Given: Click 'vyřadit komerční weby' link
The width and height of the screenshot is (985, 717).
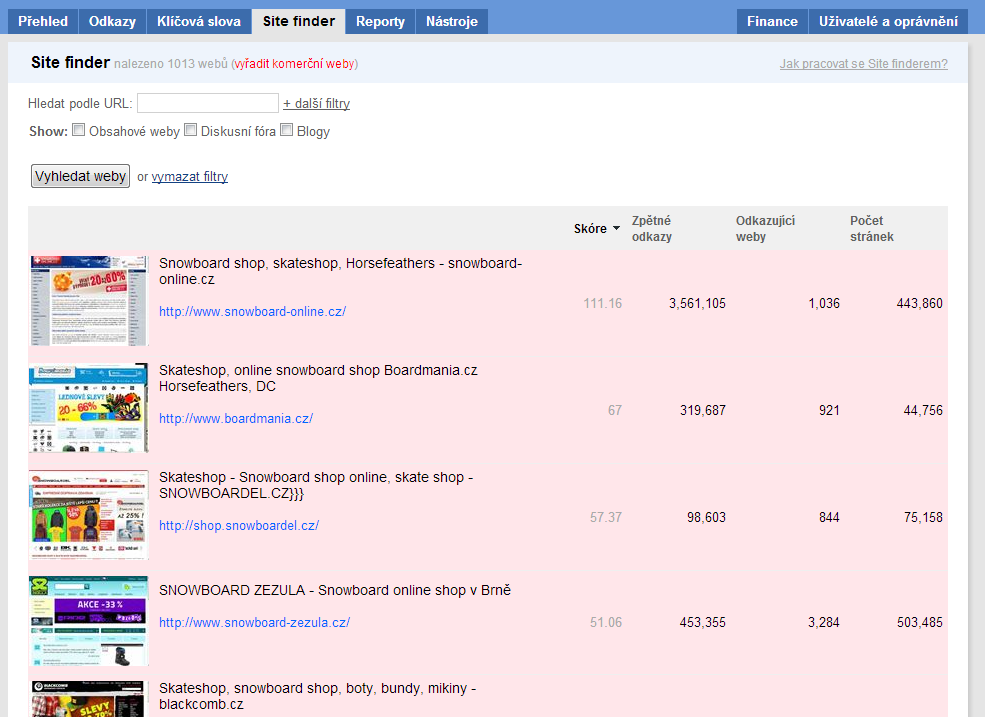Looking at the screenshot, I should coord(295,63).
